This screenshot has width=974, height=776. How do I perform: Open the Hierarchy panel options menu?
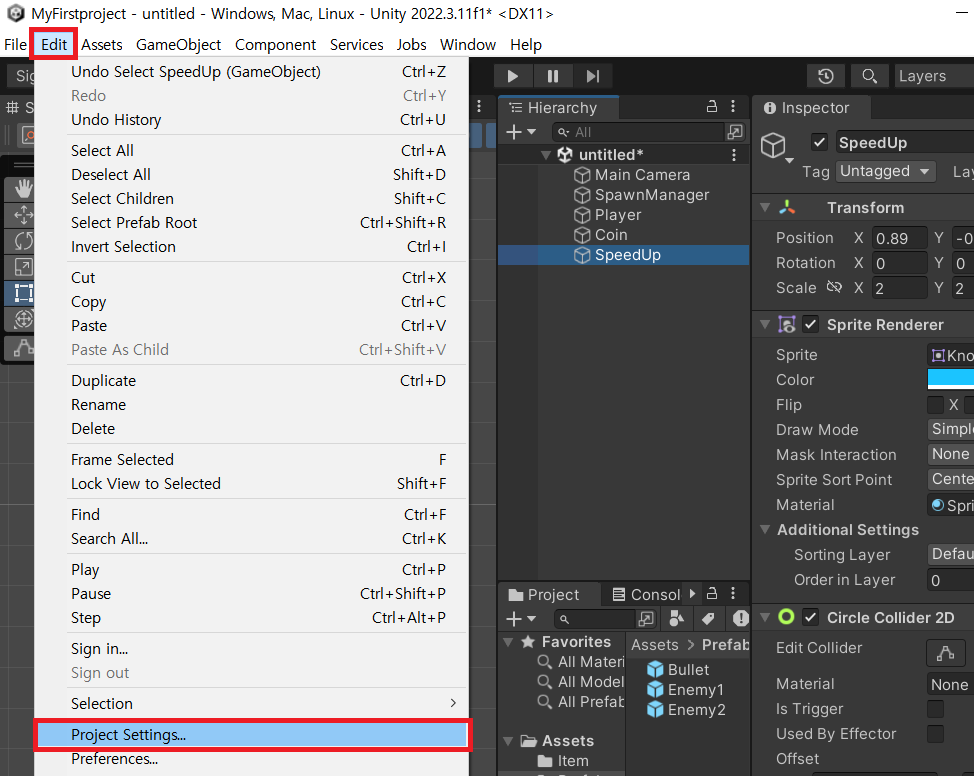733,107
